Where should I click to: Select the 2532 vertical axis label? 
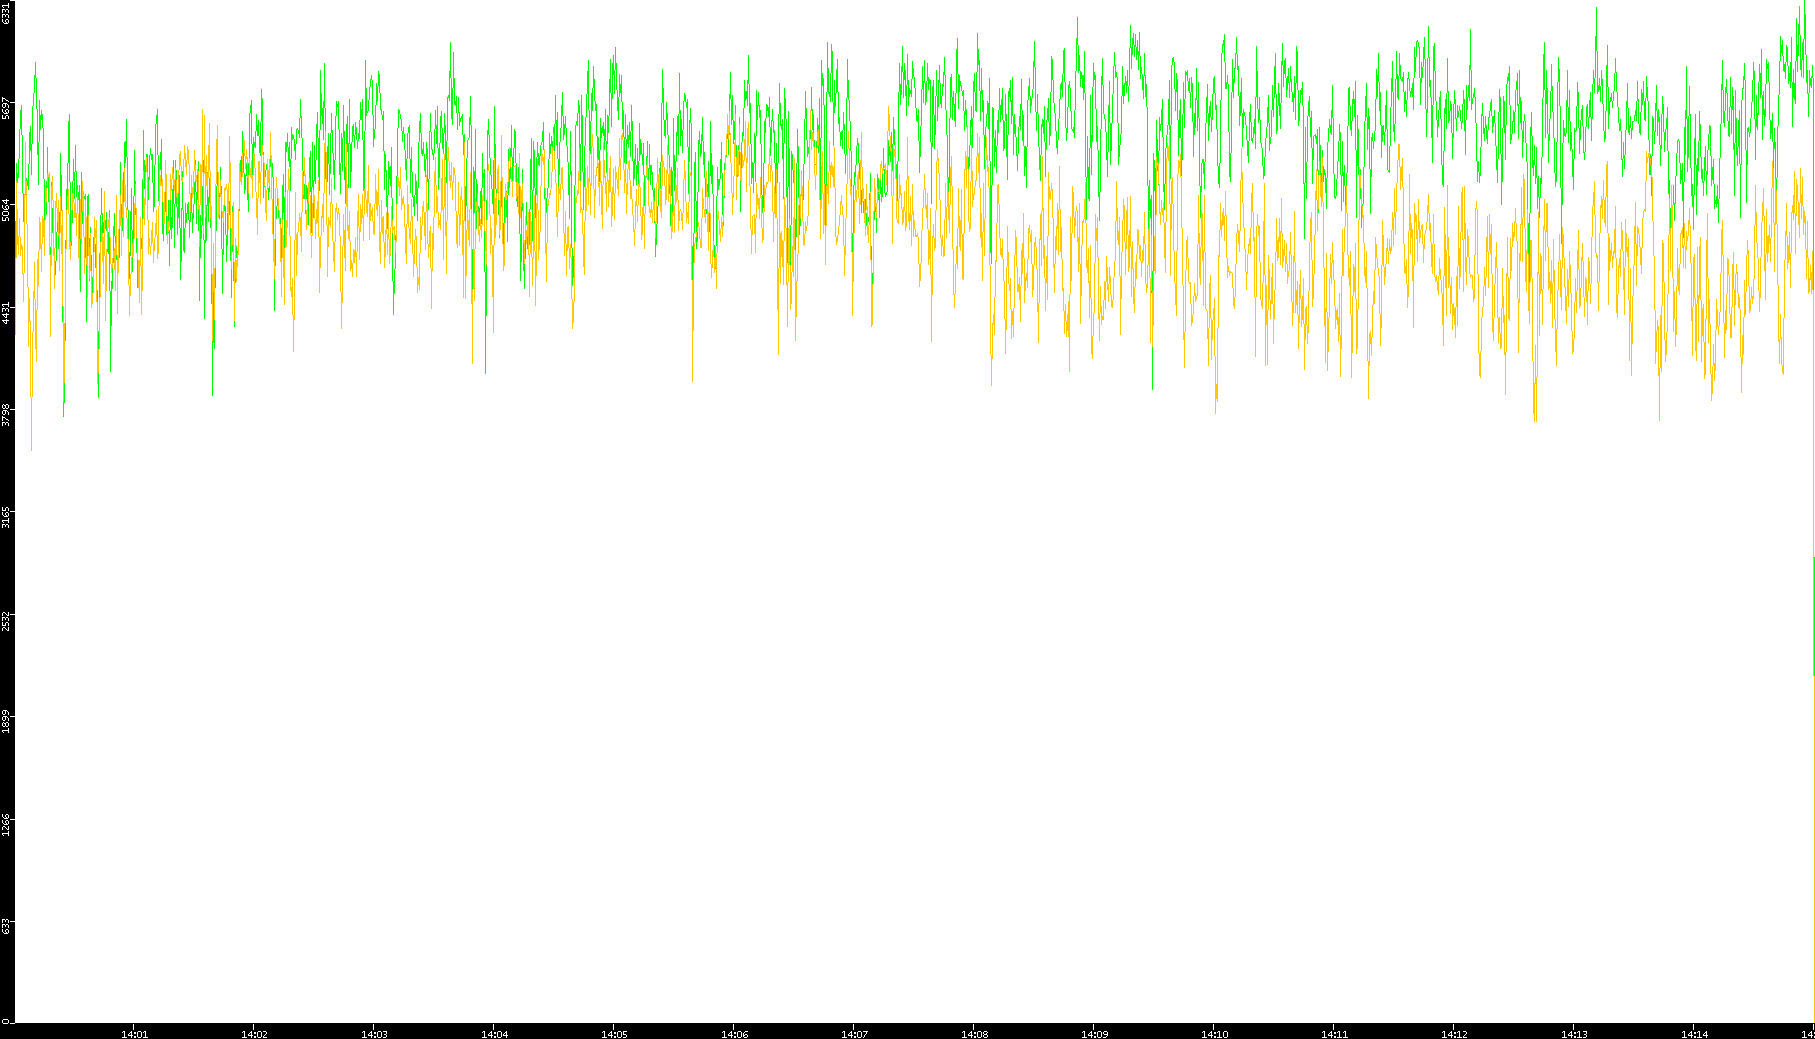[7, 619]
